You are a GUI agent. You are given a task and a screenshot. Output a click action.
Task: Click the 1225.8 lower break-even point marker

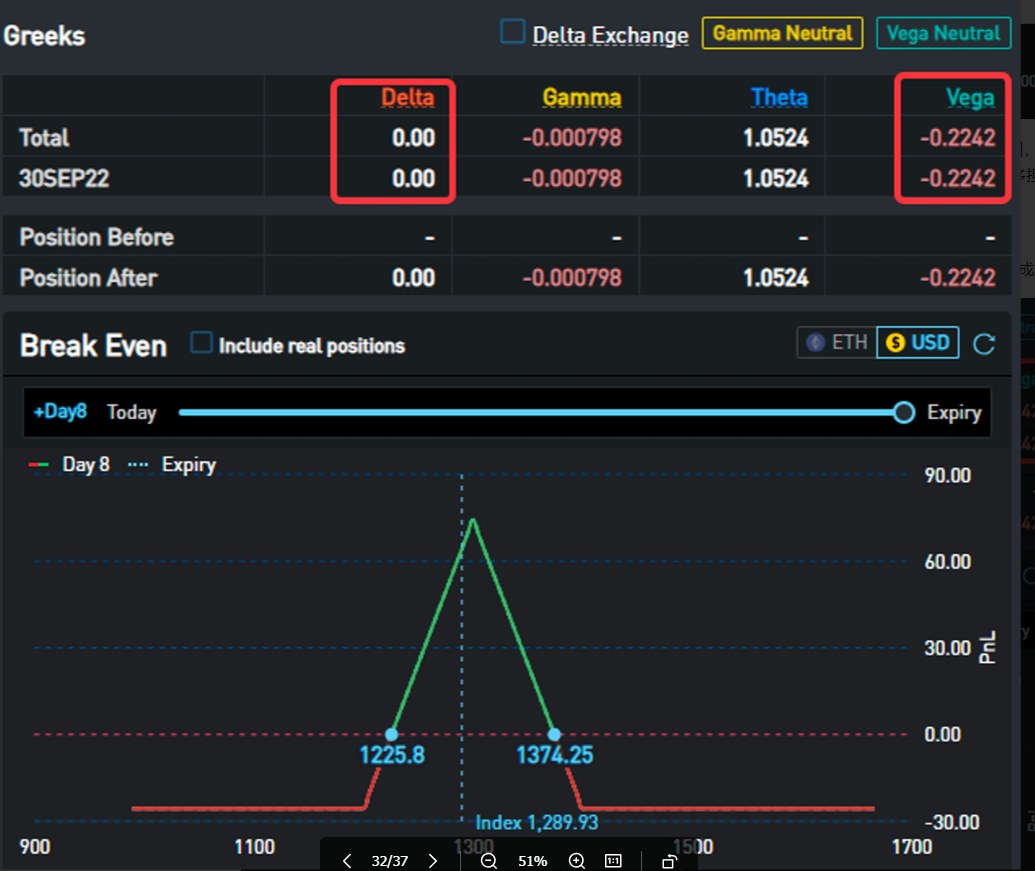(391, 734)
